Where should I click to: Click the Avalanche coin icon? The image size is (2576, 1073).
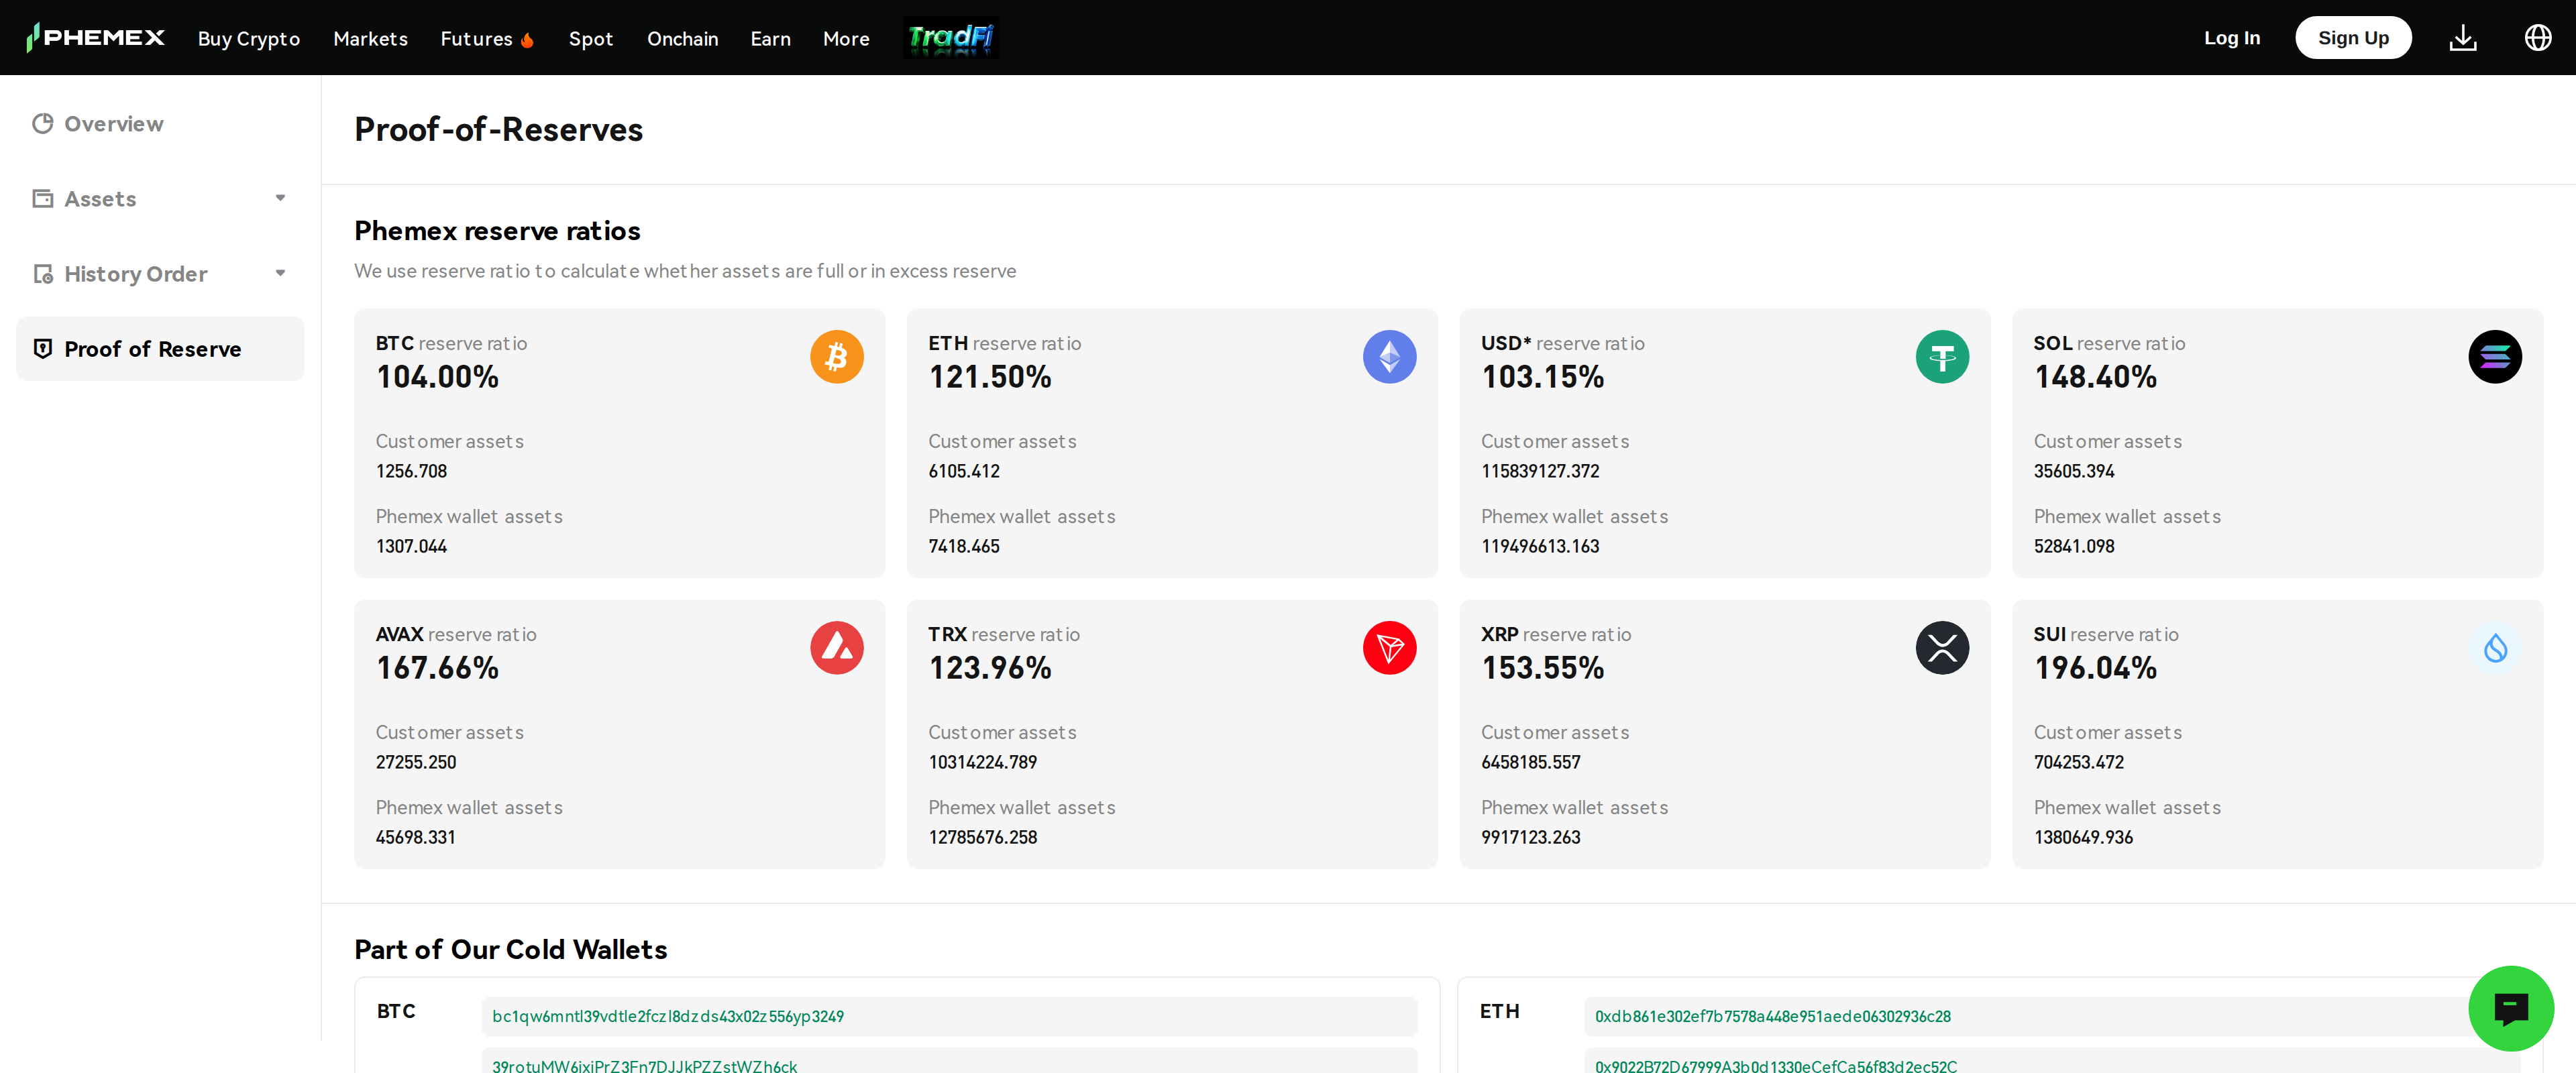(837, 648)
